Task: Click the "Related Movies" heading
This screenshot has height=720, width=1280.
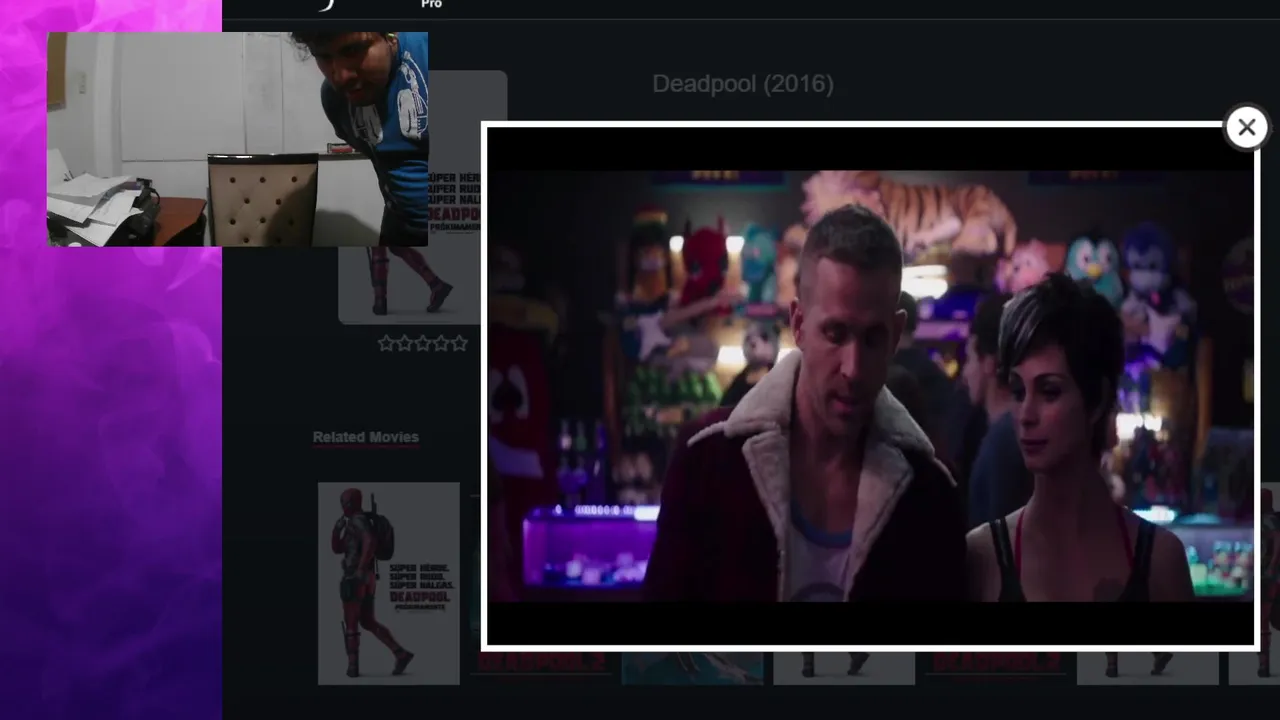Action: pos(366,437)
